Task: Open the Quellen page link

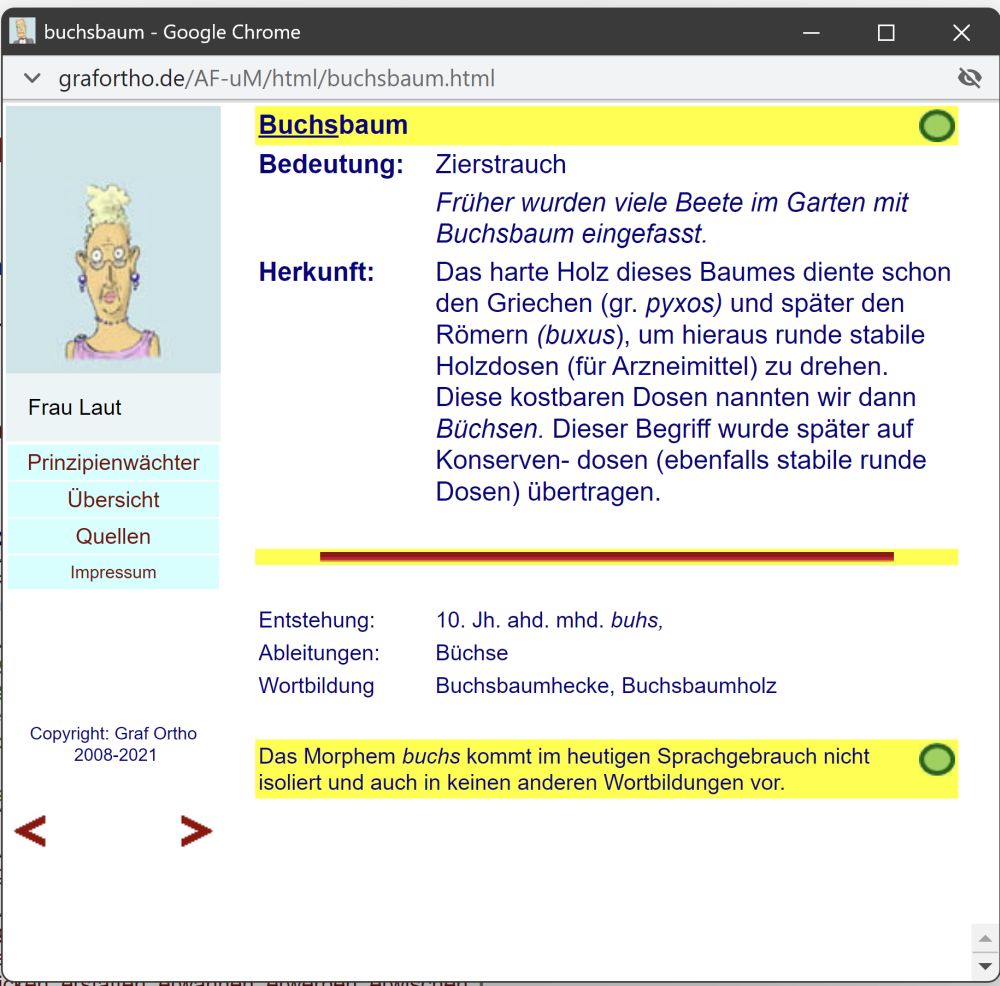Action: pos(113,537)
